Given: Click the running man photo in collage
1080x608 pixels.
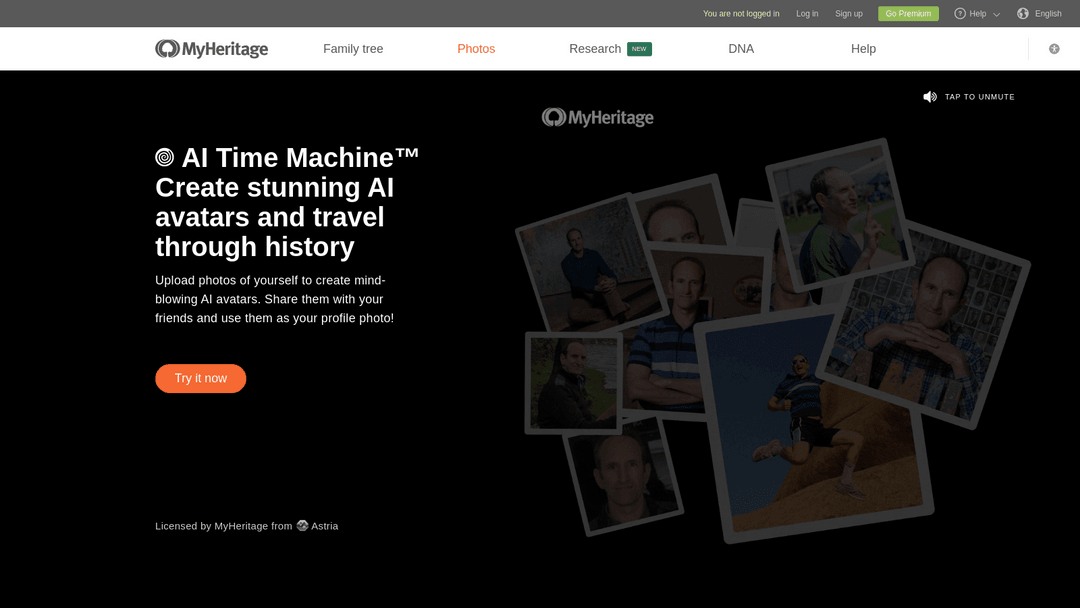Looking at the screenshot, I should pos(814,421).
